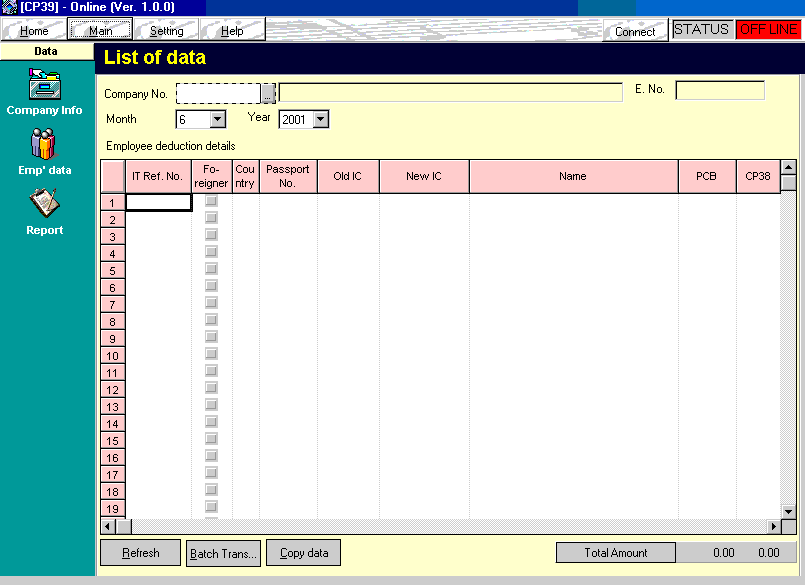The height and width of the screenshot is (585, 805).
Task: Open the Emp' data icon
Action: coord(44,147)
